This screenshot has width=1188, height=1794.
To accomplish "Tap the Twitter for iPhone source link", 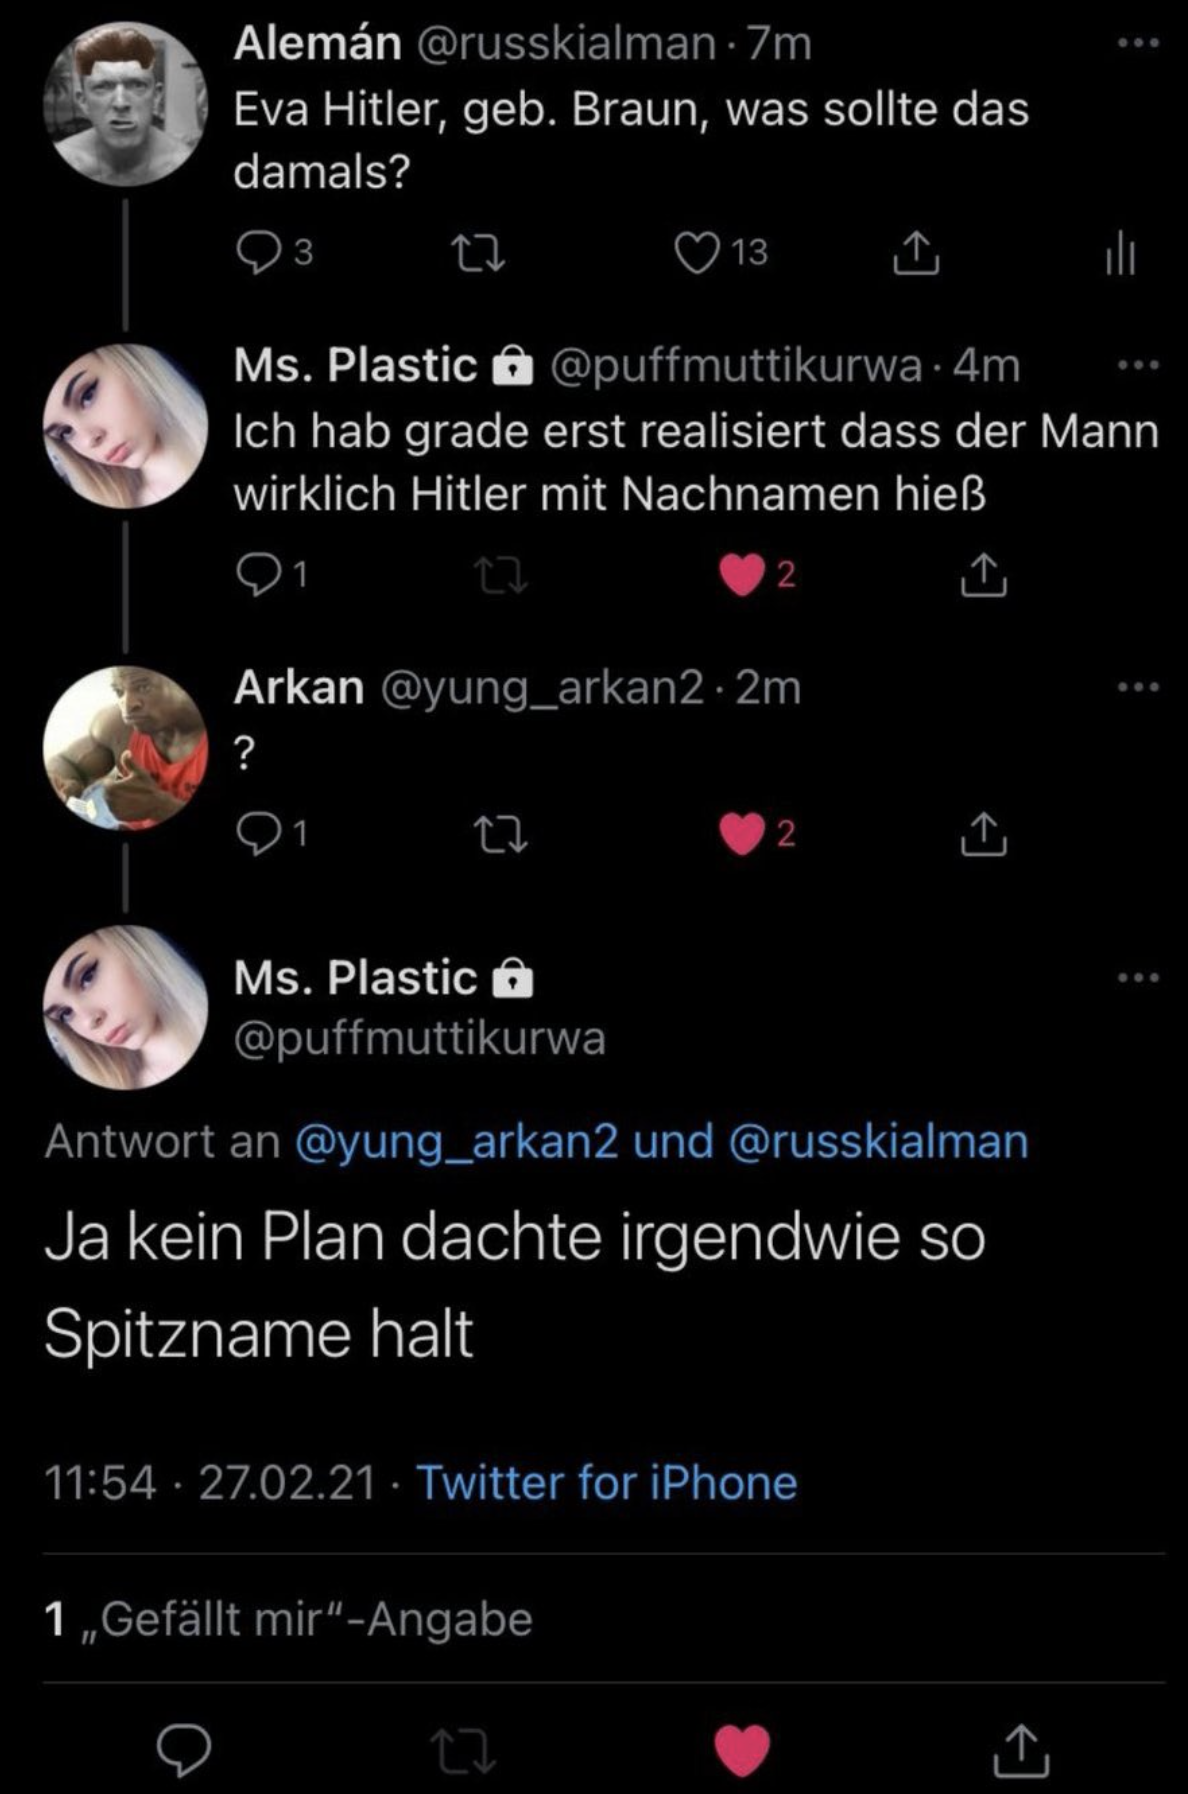I will 606,1482.
